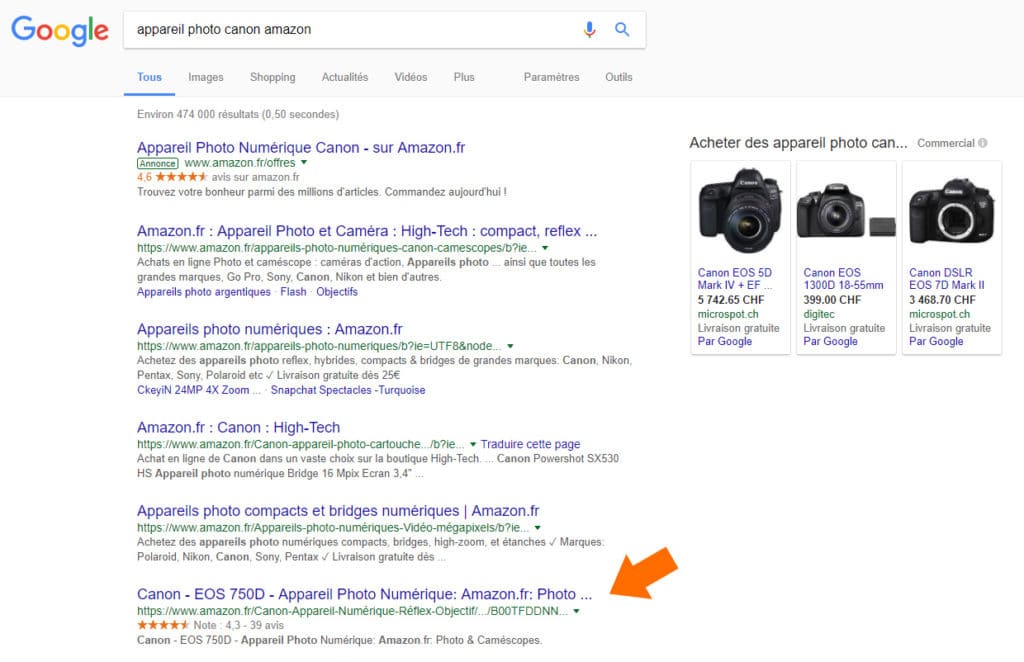Click the Annonce label badge

tap(157, 163)
